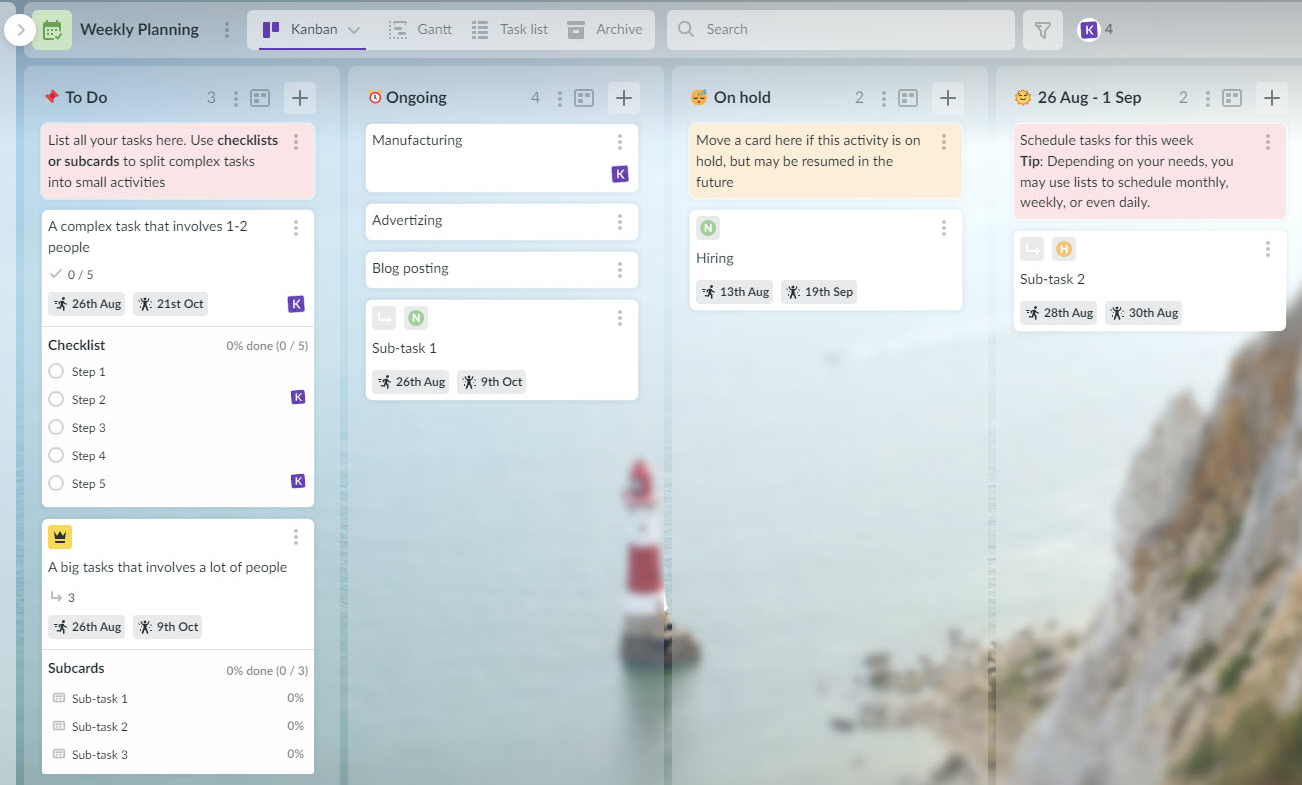Viewport: 1302px width, 785px height.
Task: Click the calendar icon next to Weekly Planning
Action: click(x=51, y=29)
